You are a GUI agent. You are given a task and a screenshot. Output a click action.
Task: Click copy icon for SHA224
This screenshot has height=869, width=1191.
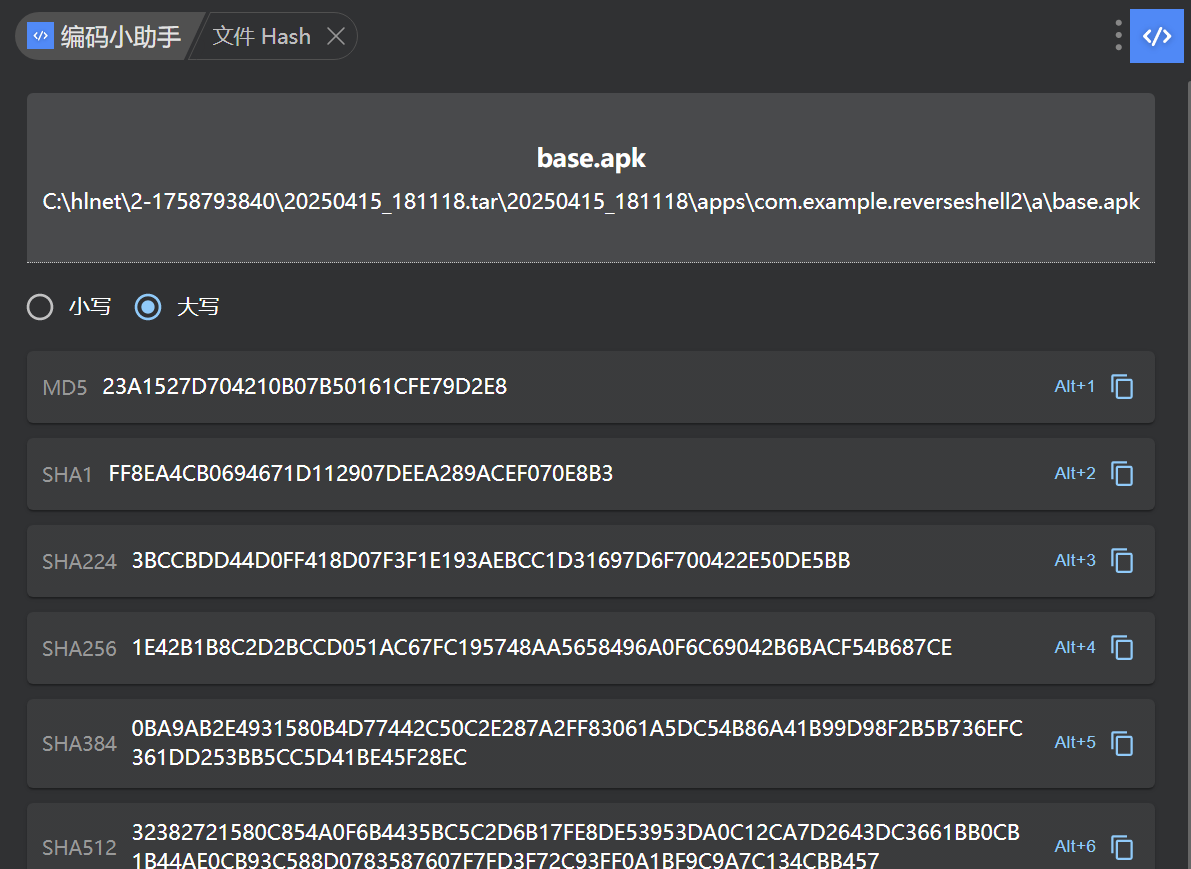click(1122, 561)
